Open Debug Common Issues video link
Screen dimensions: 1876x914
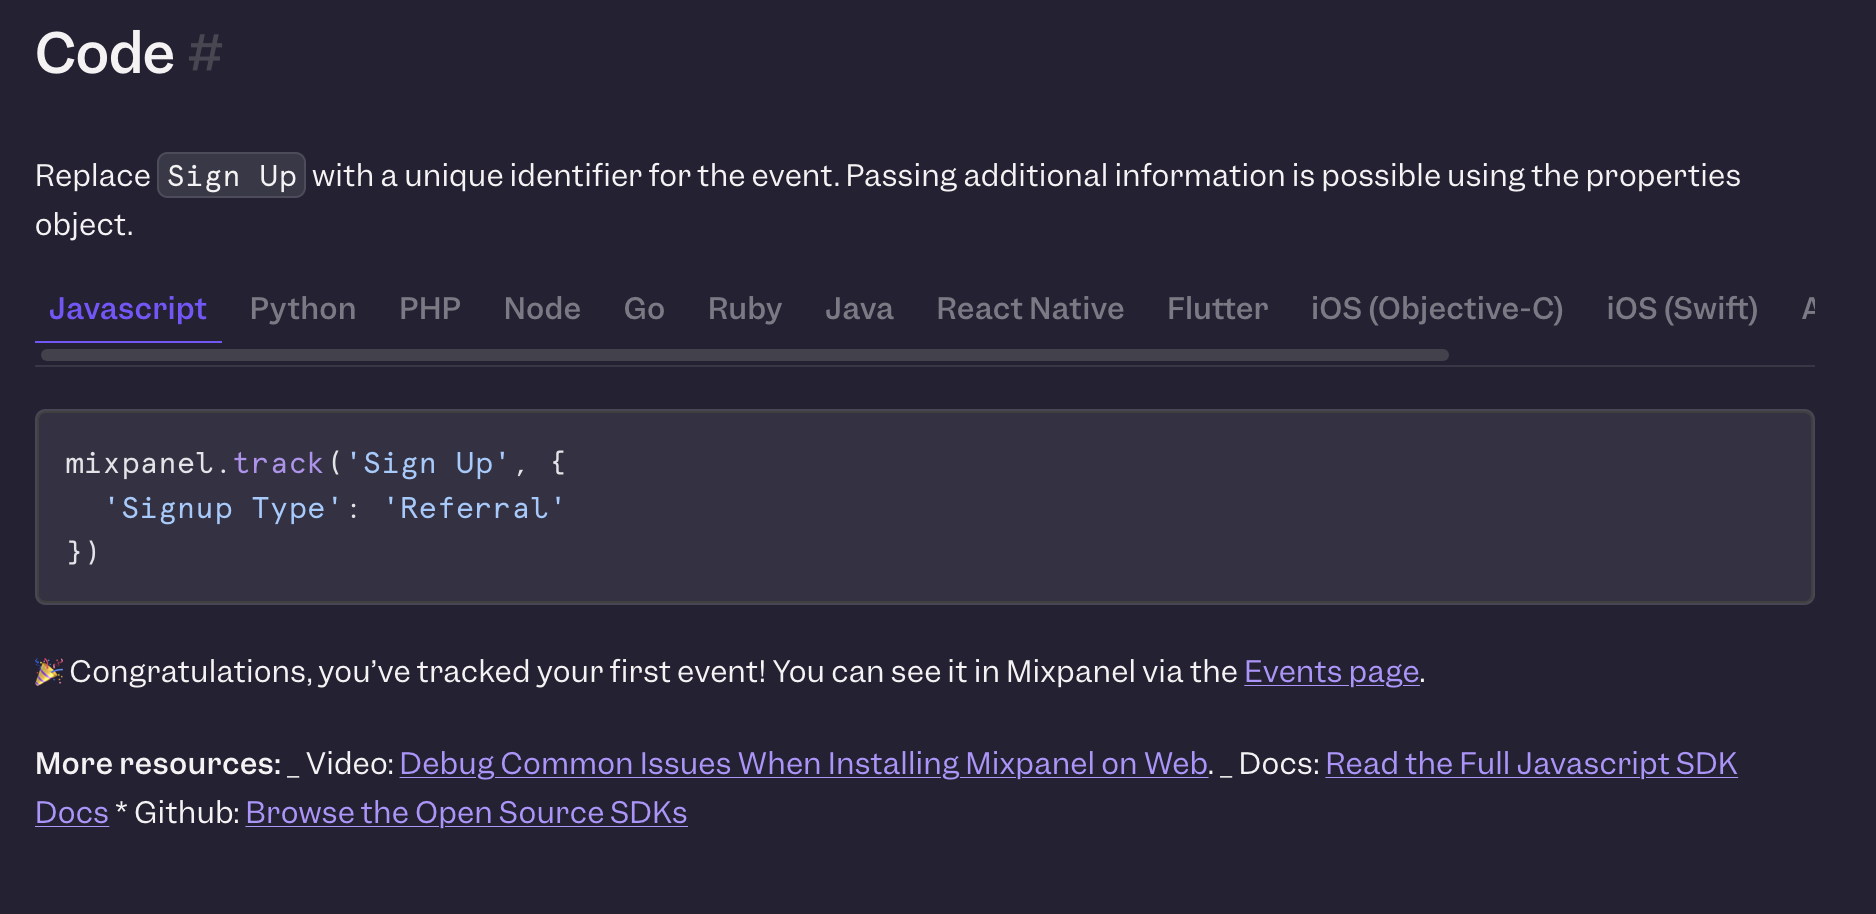click(804, 764)
